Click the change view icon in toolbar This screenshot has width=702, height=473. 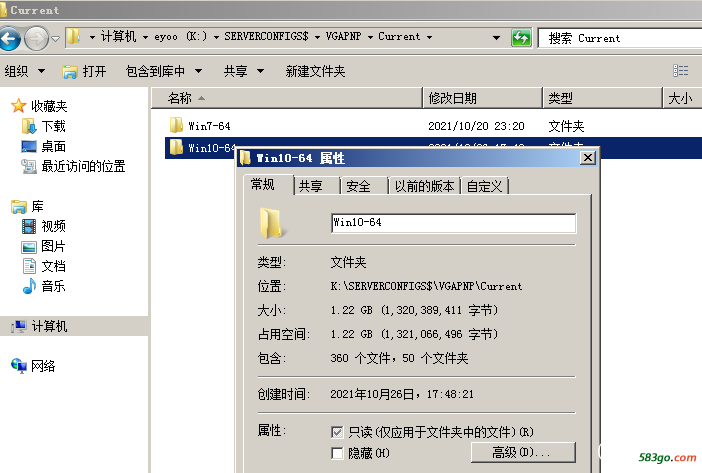coord(680,71)
